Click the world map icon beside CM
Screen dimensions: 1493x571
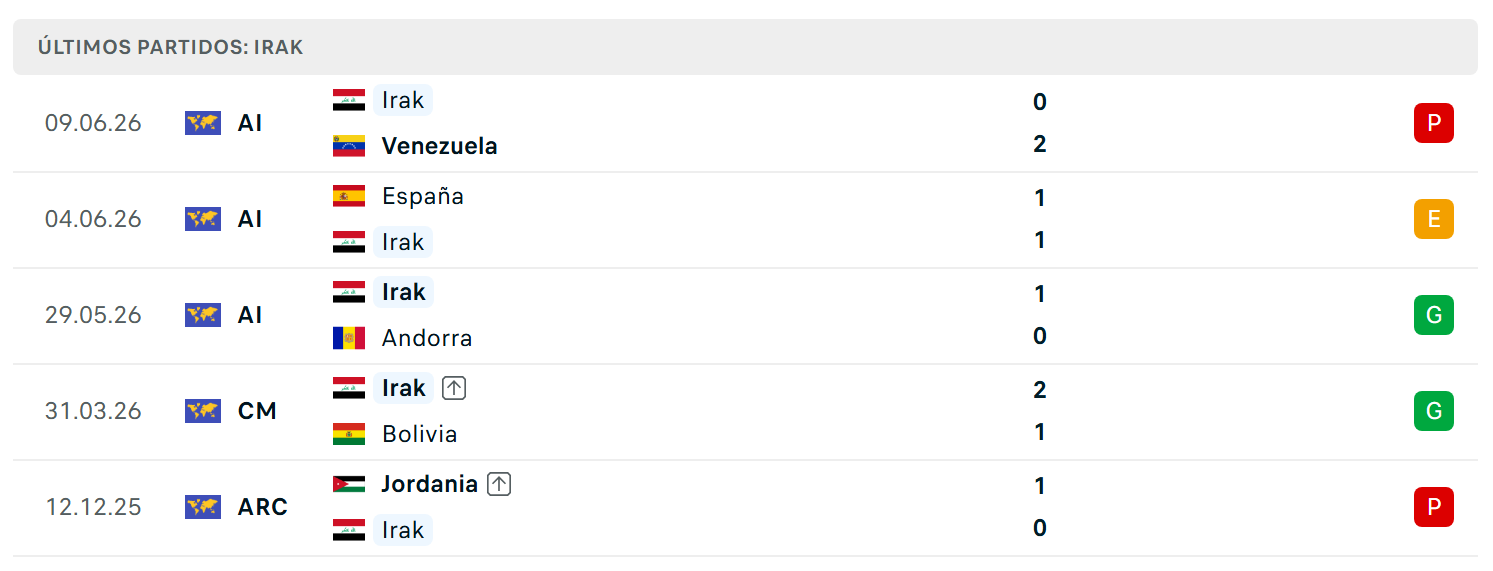tap(202, 411)
